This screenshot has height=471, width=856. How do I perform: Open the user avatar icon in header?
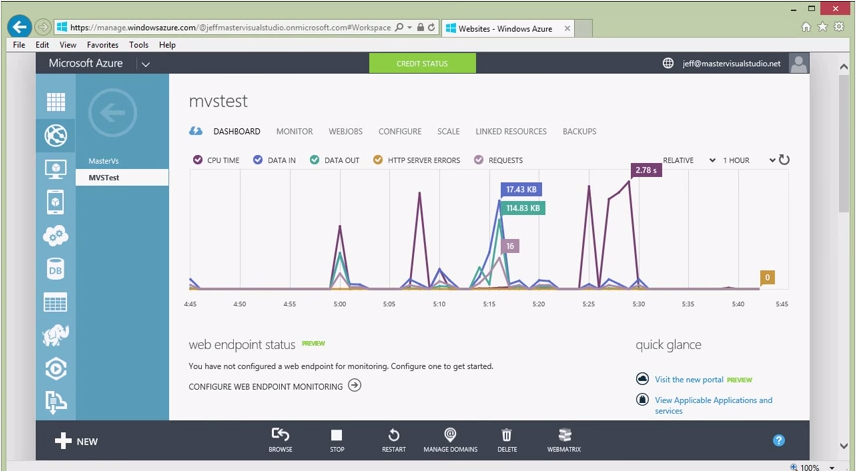coord(799,63)
